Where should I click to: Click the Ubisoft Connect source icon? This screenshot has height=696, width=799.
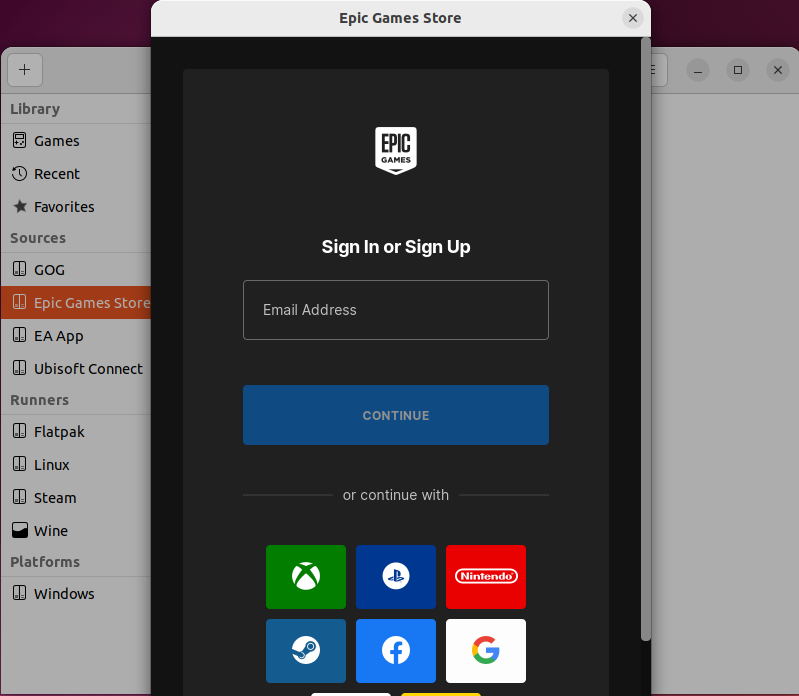click(x=19, y=368)
